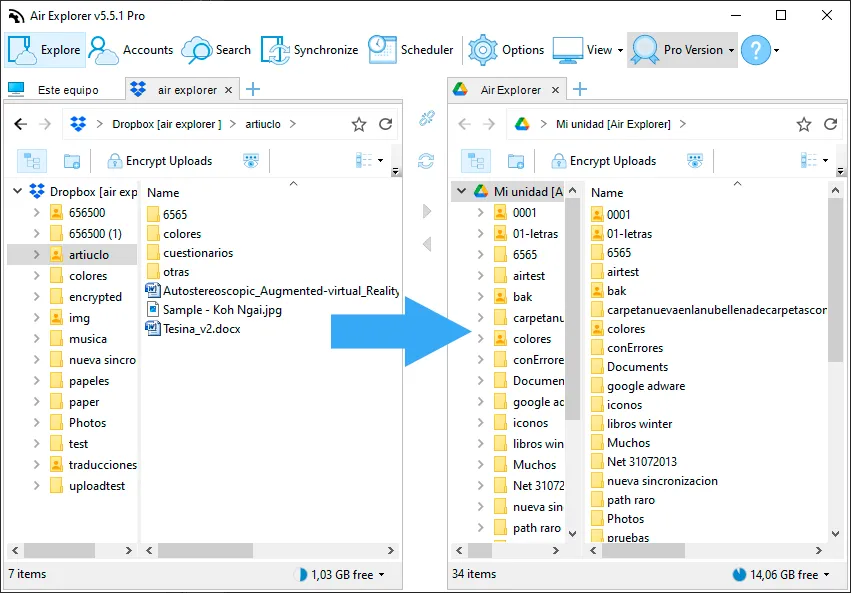Viewport: 851px width, 593px height.
Task: Open the Scheduler
Action: pos(410,50)
